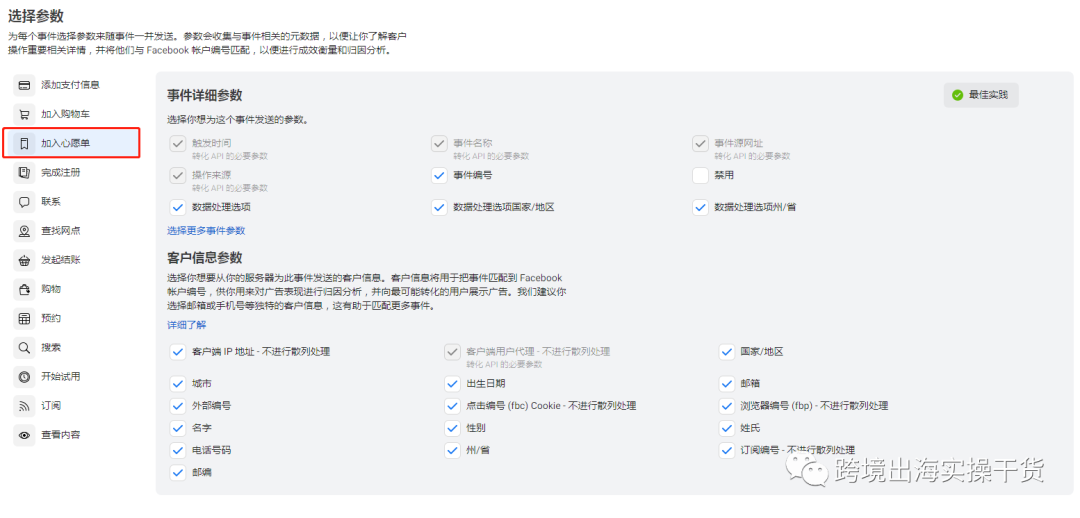Toggle 数据处理选项国家/地区 checkbox
This screenshot has width=1080, height=518.
pyautogui.click(x=439, y=207)
